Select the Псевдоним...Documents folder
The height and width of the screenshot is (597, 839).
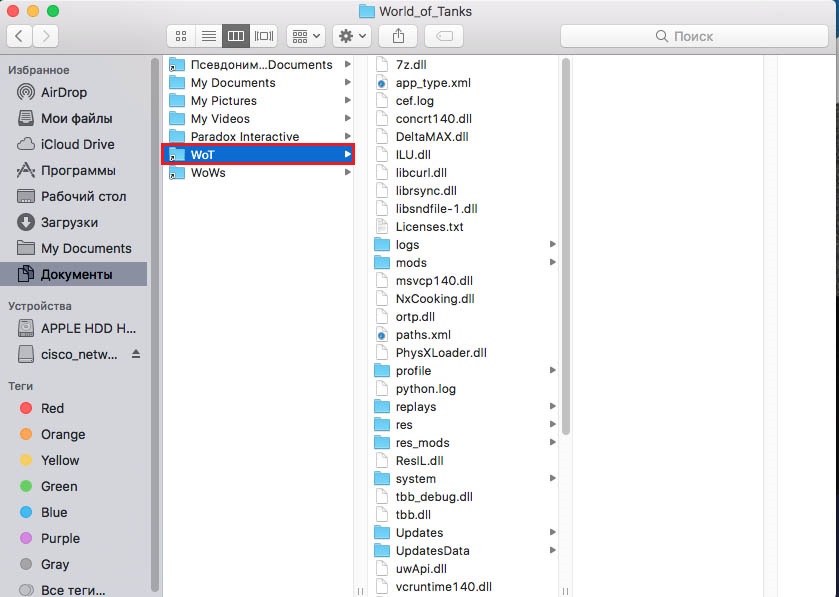point(259,65)
